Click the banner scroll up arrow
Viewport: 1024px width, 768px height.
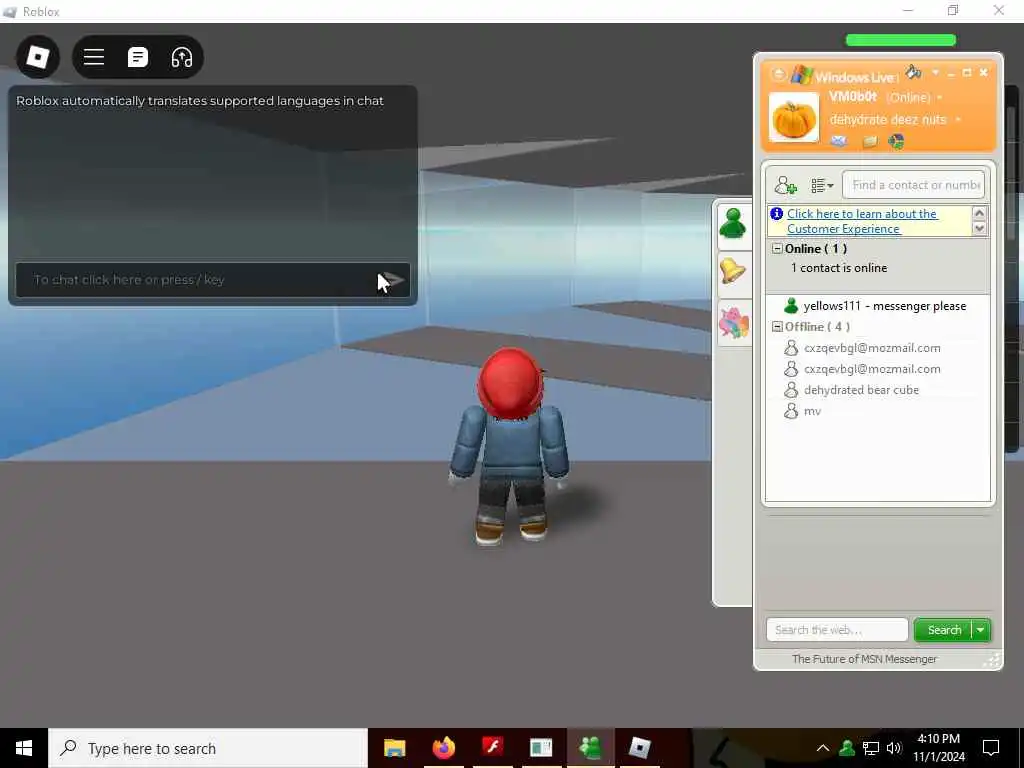tap(979, 213)
